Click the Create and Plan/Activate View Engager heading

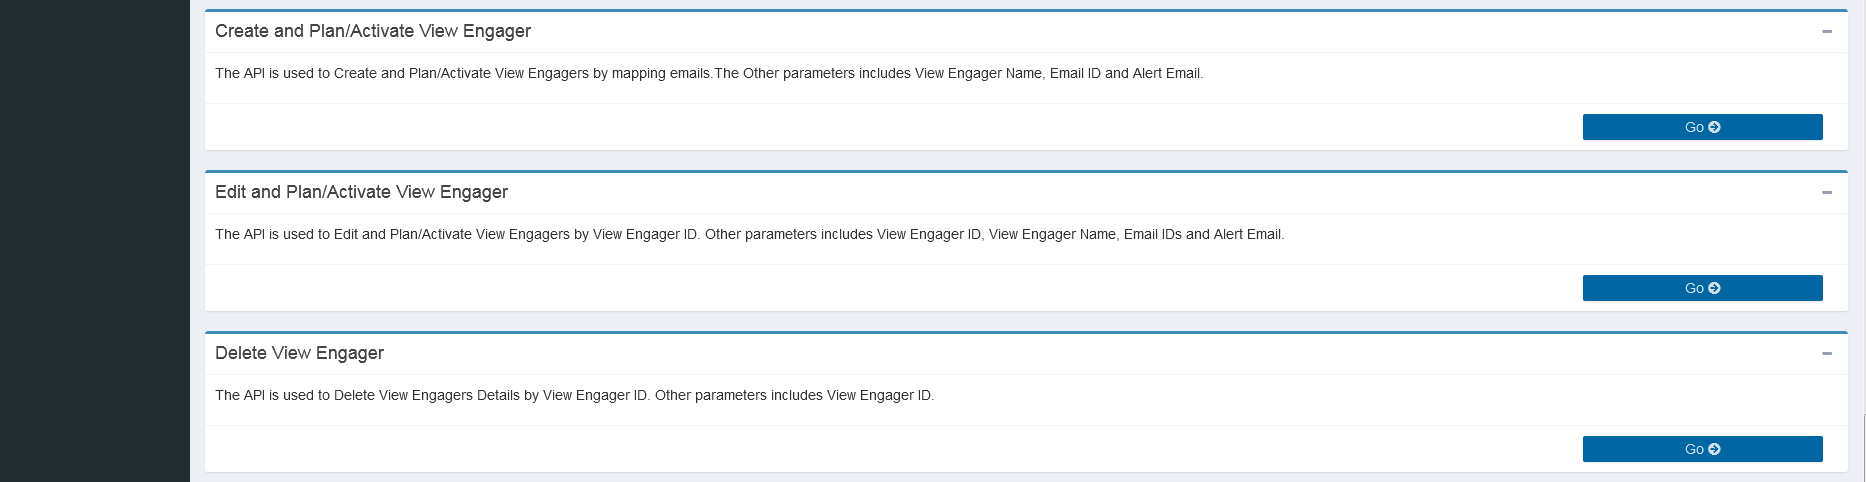(x=372, y=31)
